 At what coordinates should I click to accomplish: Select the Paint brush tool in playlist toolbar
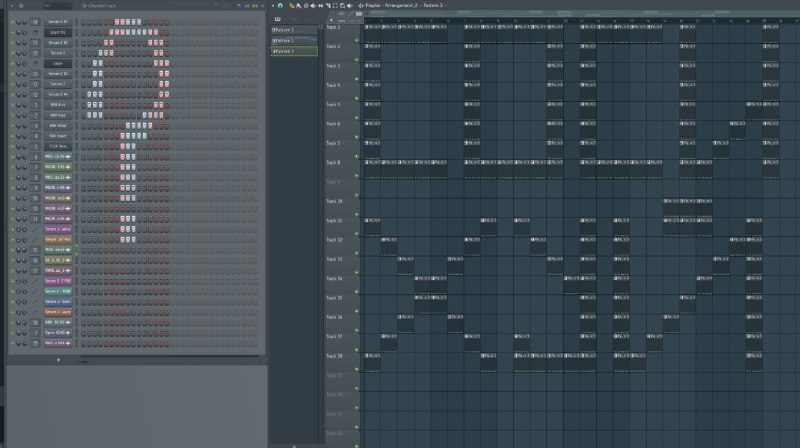pyautogui.click(x=298, y=6)
